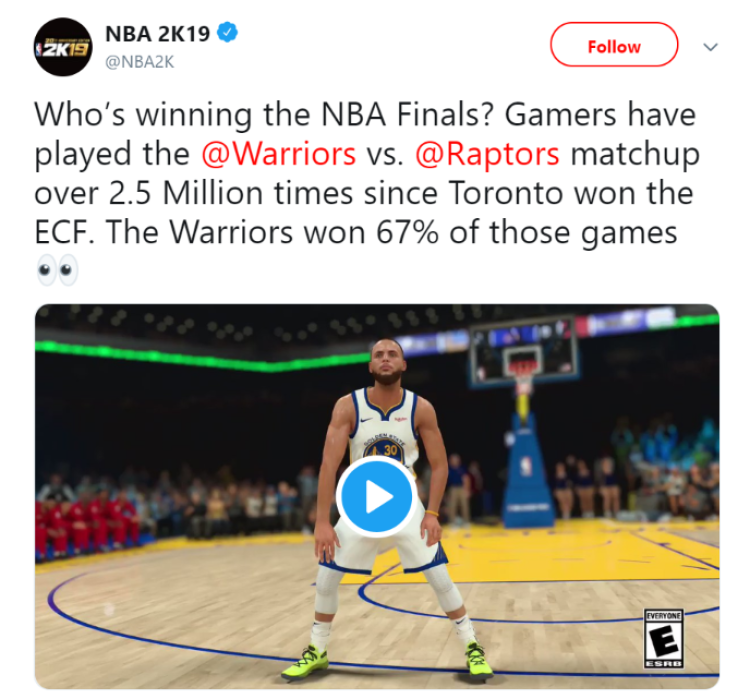Open the @NBA2K handle profile
750x699 pixels.
(x=140, y=62)
